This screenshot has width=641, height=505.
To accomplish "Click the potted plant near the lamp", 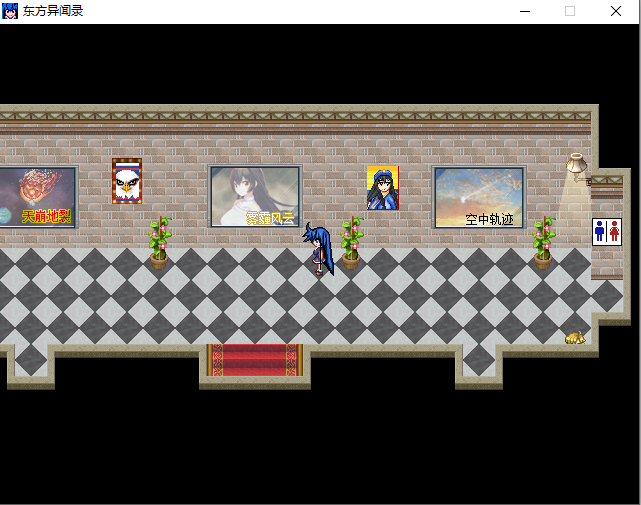I will 544,243.
